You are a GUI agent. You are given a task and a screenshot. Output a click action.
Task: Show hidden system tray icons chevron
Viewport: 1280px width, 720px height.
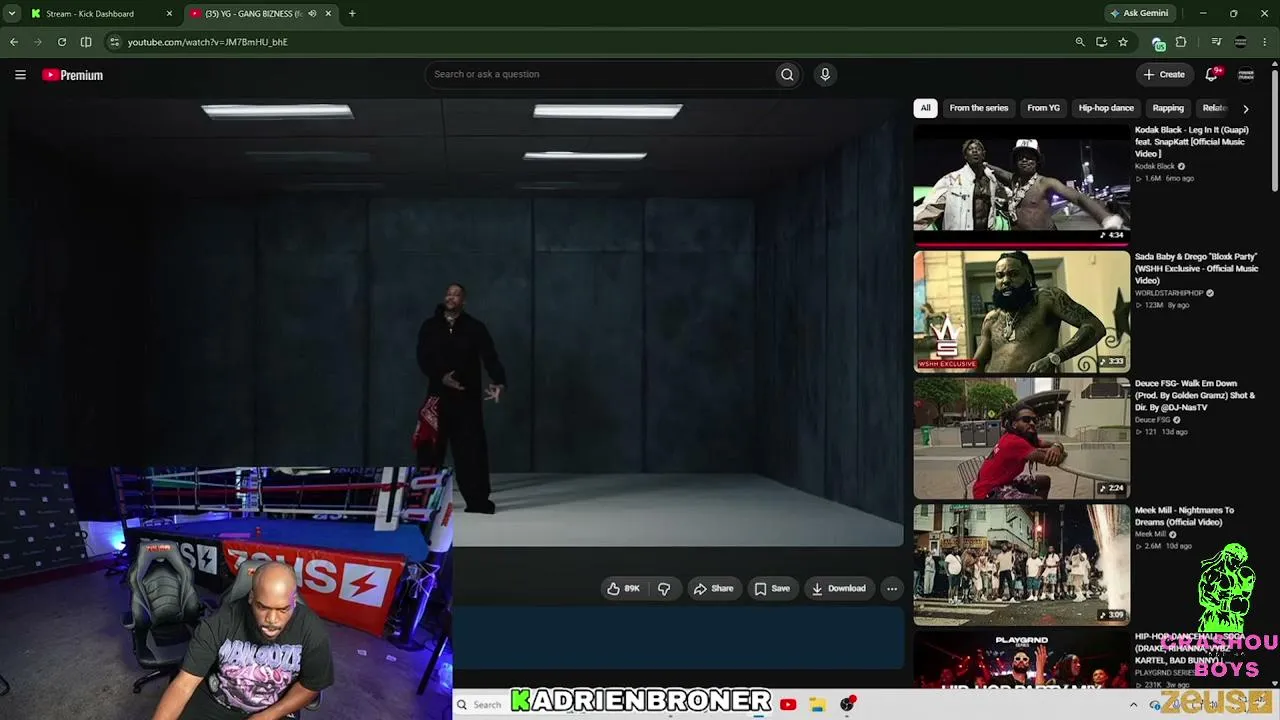tap(1133, 705)
